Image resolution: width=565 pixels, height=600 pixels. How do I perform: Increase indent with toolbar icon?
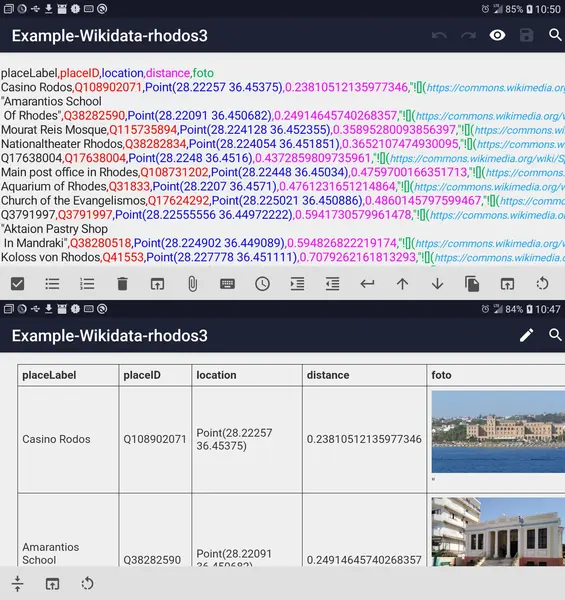coord(297,284)
